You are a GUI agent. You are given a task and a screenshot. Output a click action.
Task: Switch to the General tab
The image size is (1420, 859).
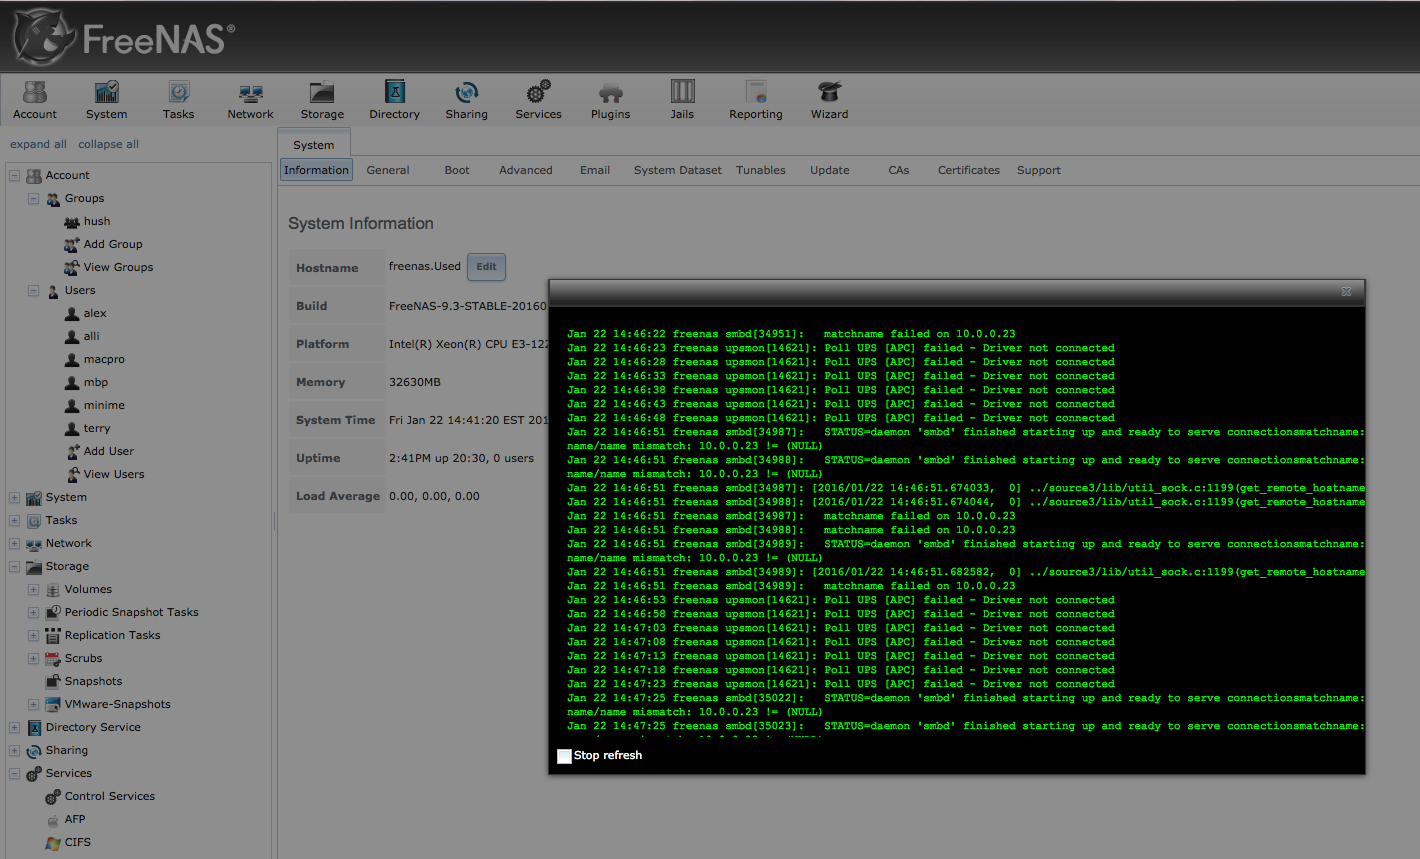(x=388, y=170)
